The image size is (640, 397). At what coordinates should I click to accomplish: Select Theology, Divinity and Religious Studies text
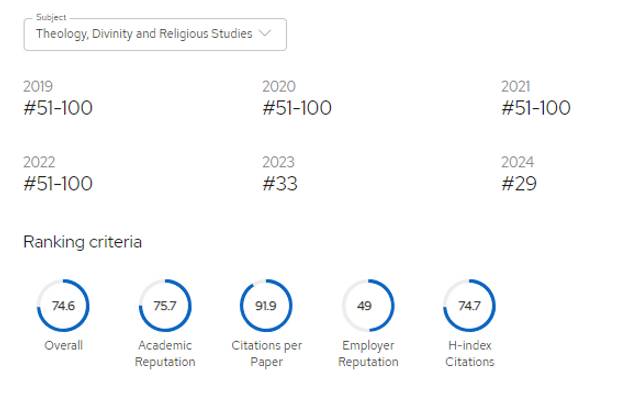click(x=144, y=33)
